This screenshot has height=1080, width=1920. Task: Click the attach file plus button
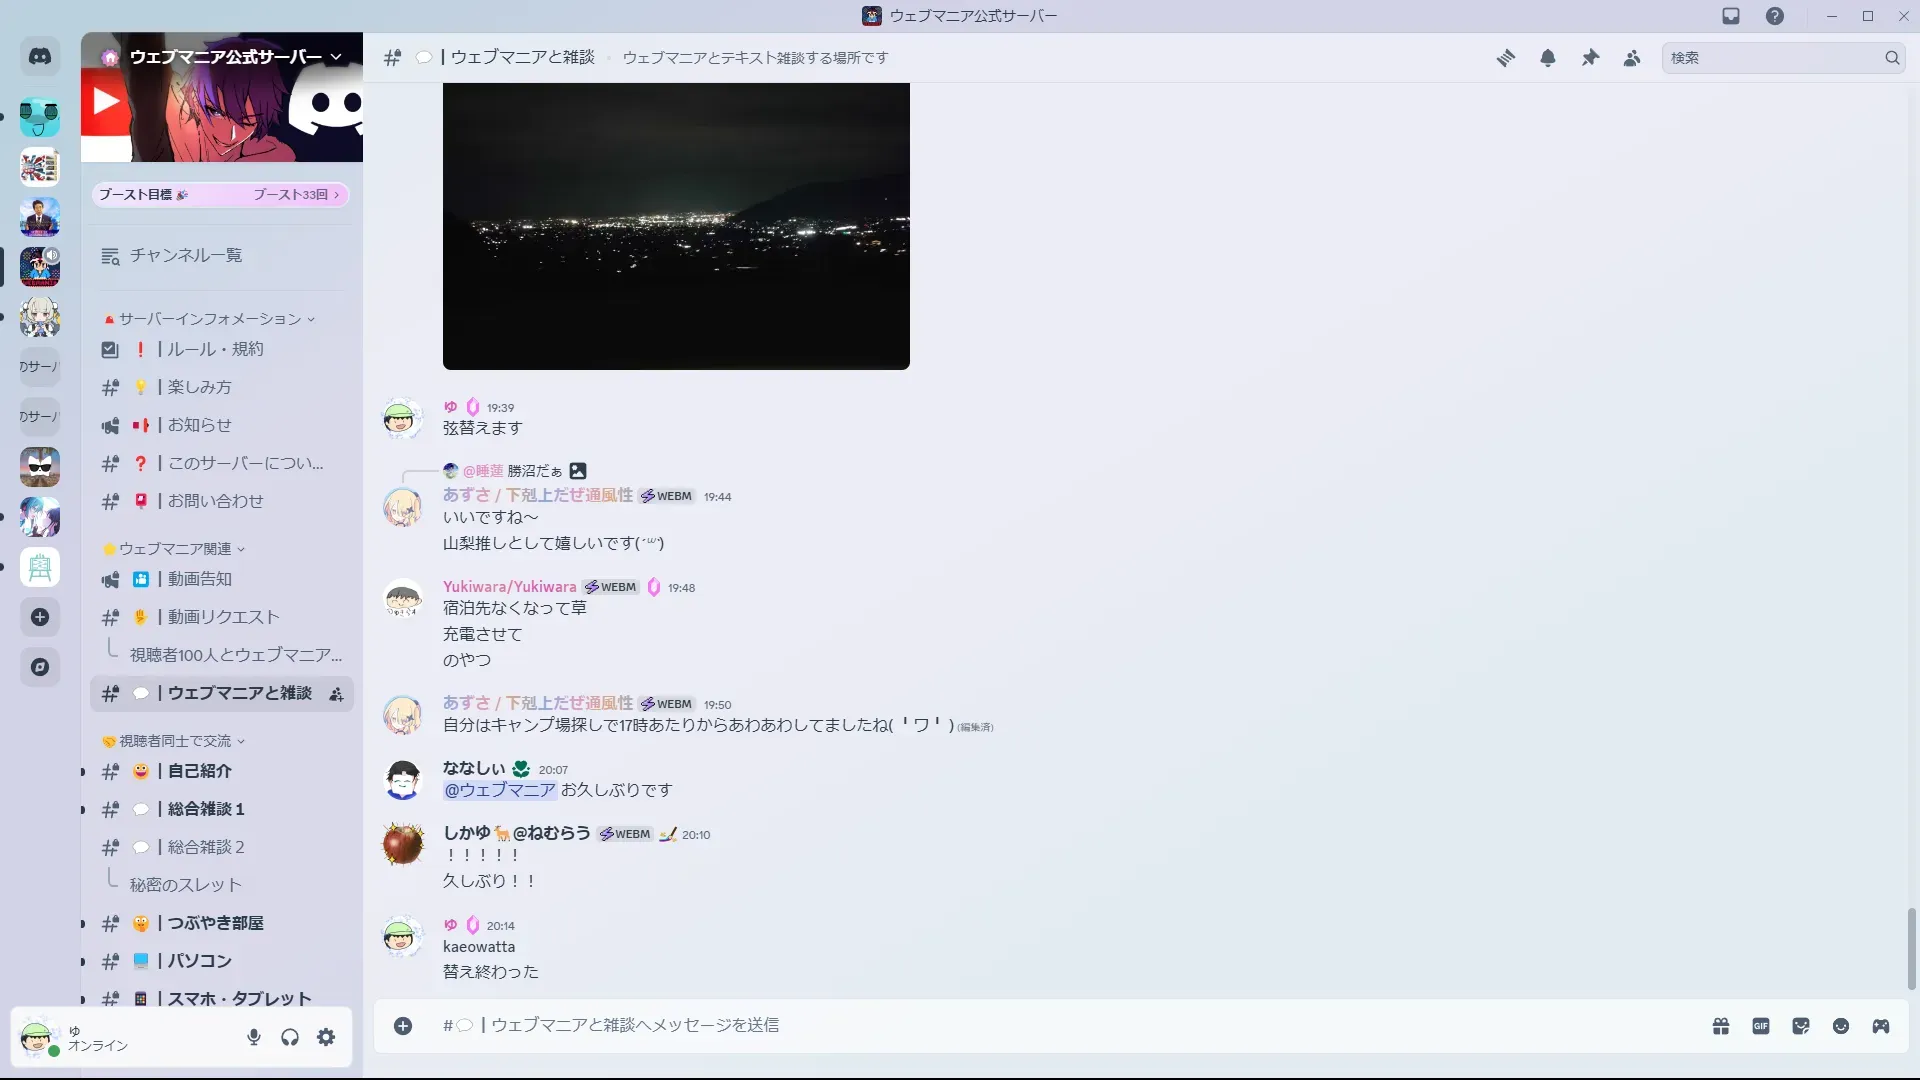(403, 1026)
